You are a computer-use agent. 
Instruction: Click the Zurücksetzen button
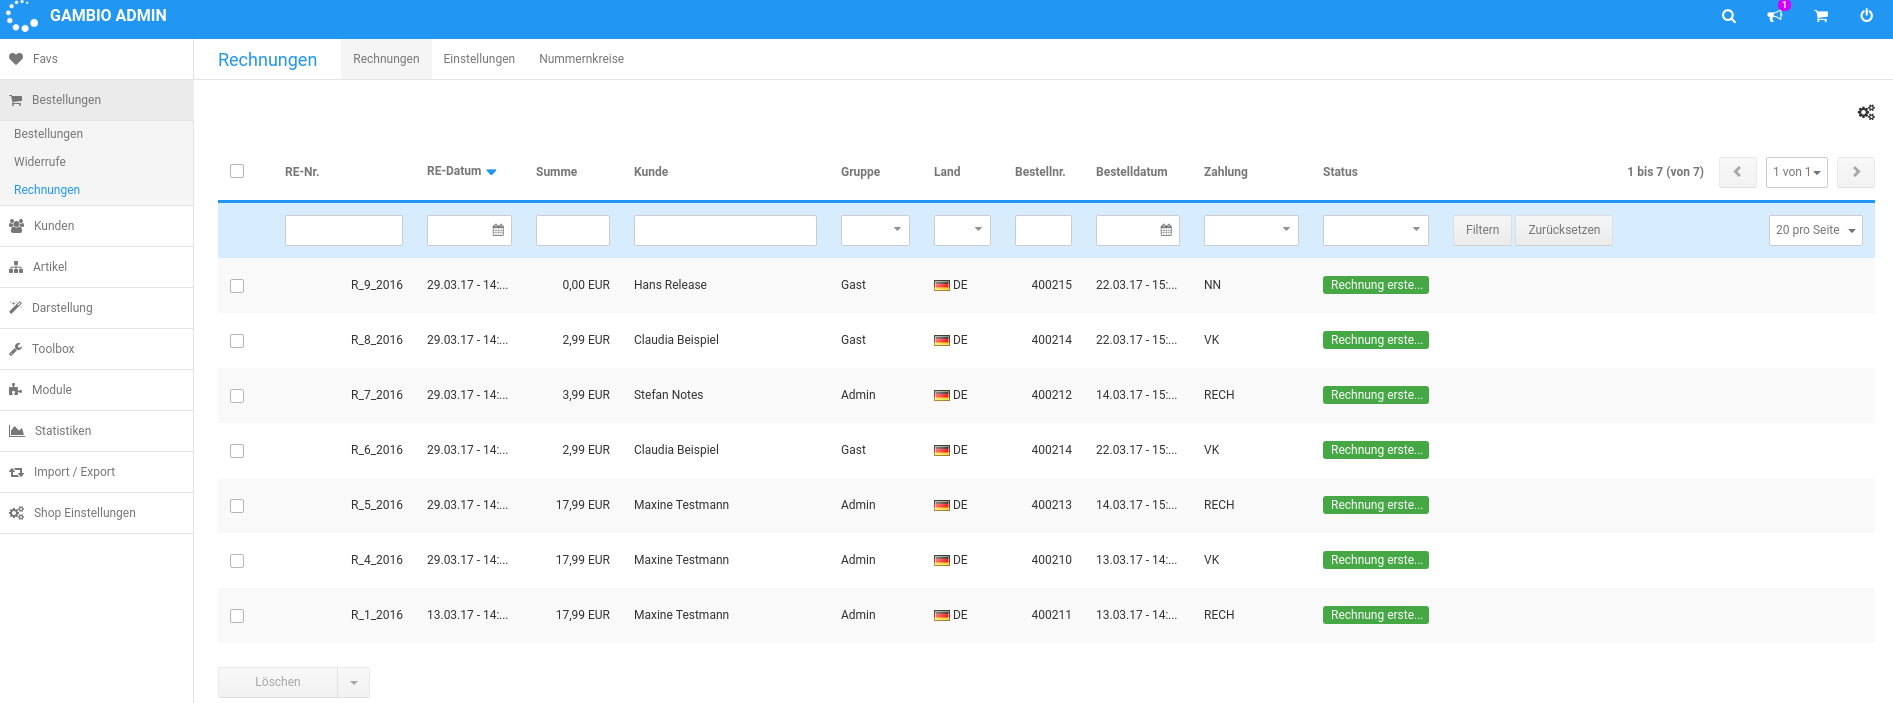(x=1563, y=230)
